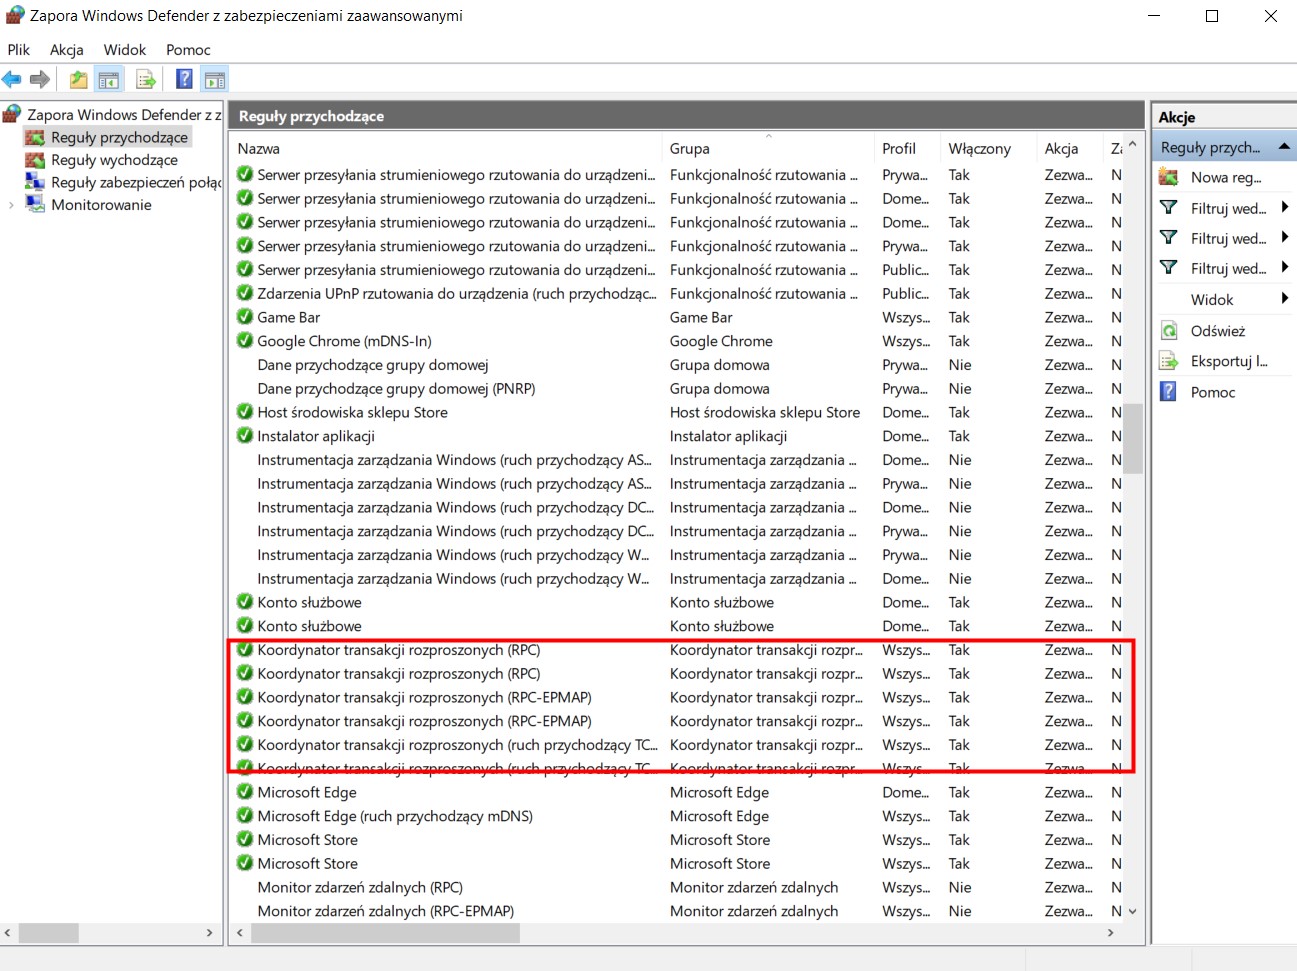Click the rules list vertical scrollbar thumb
Viewport: 1297px width, 971px height.
click(1132, 438)
